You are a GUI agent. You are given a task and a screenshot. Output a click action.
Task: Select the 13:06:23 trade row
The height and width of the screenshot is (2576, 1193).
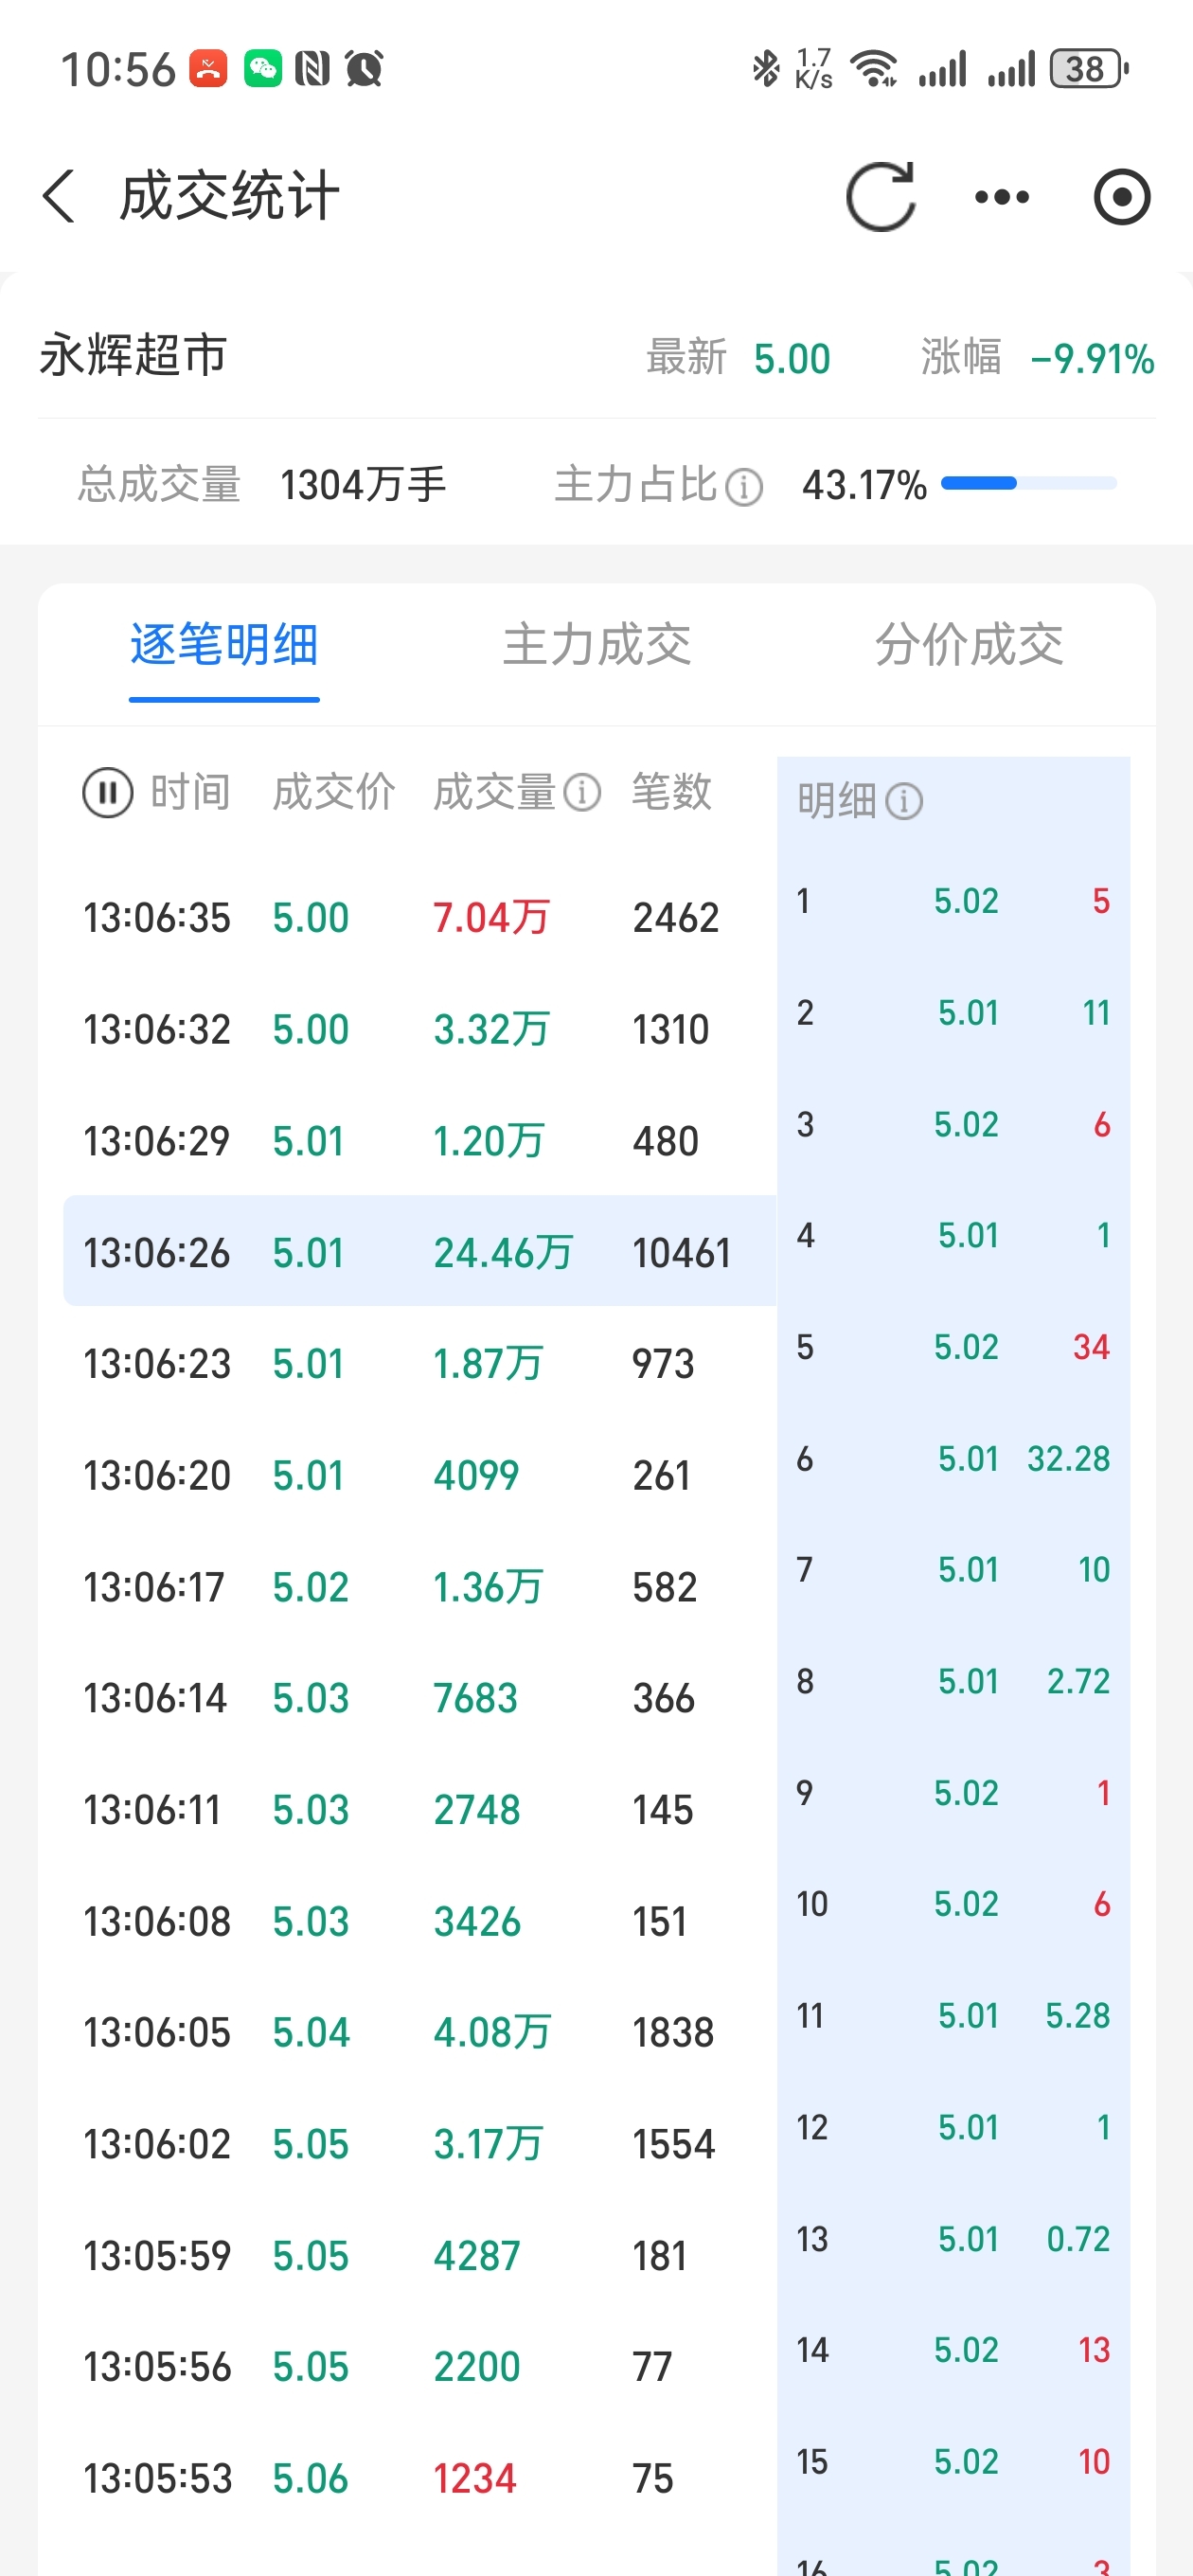(419, 1364)
